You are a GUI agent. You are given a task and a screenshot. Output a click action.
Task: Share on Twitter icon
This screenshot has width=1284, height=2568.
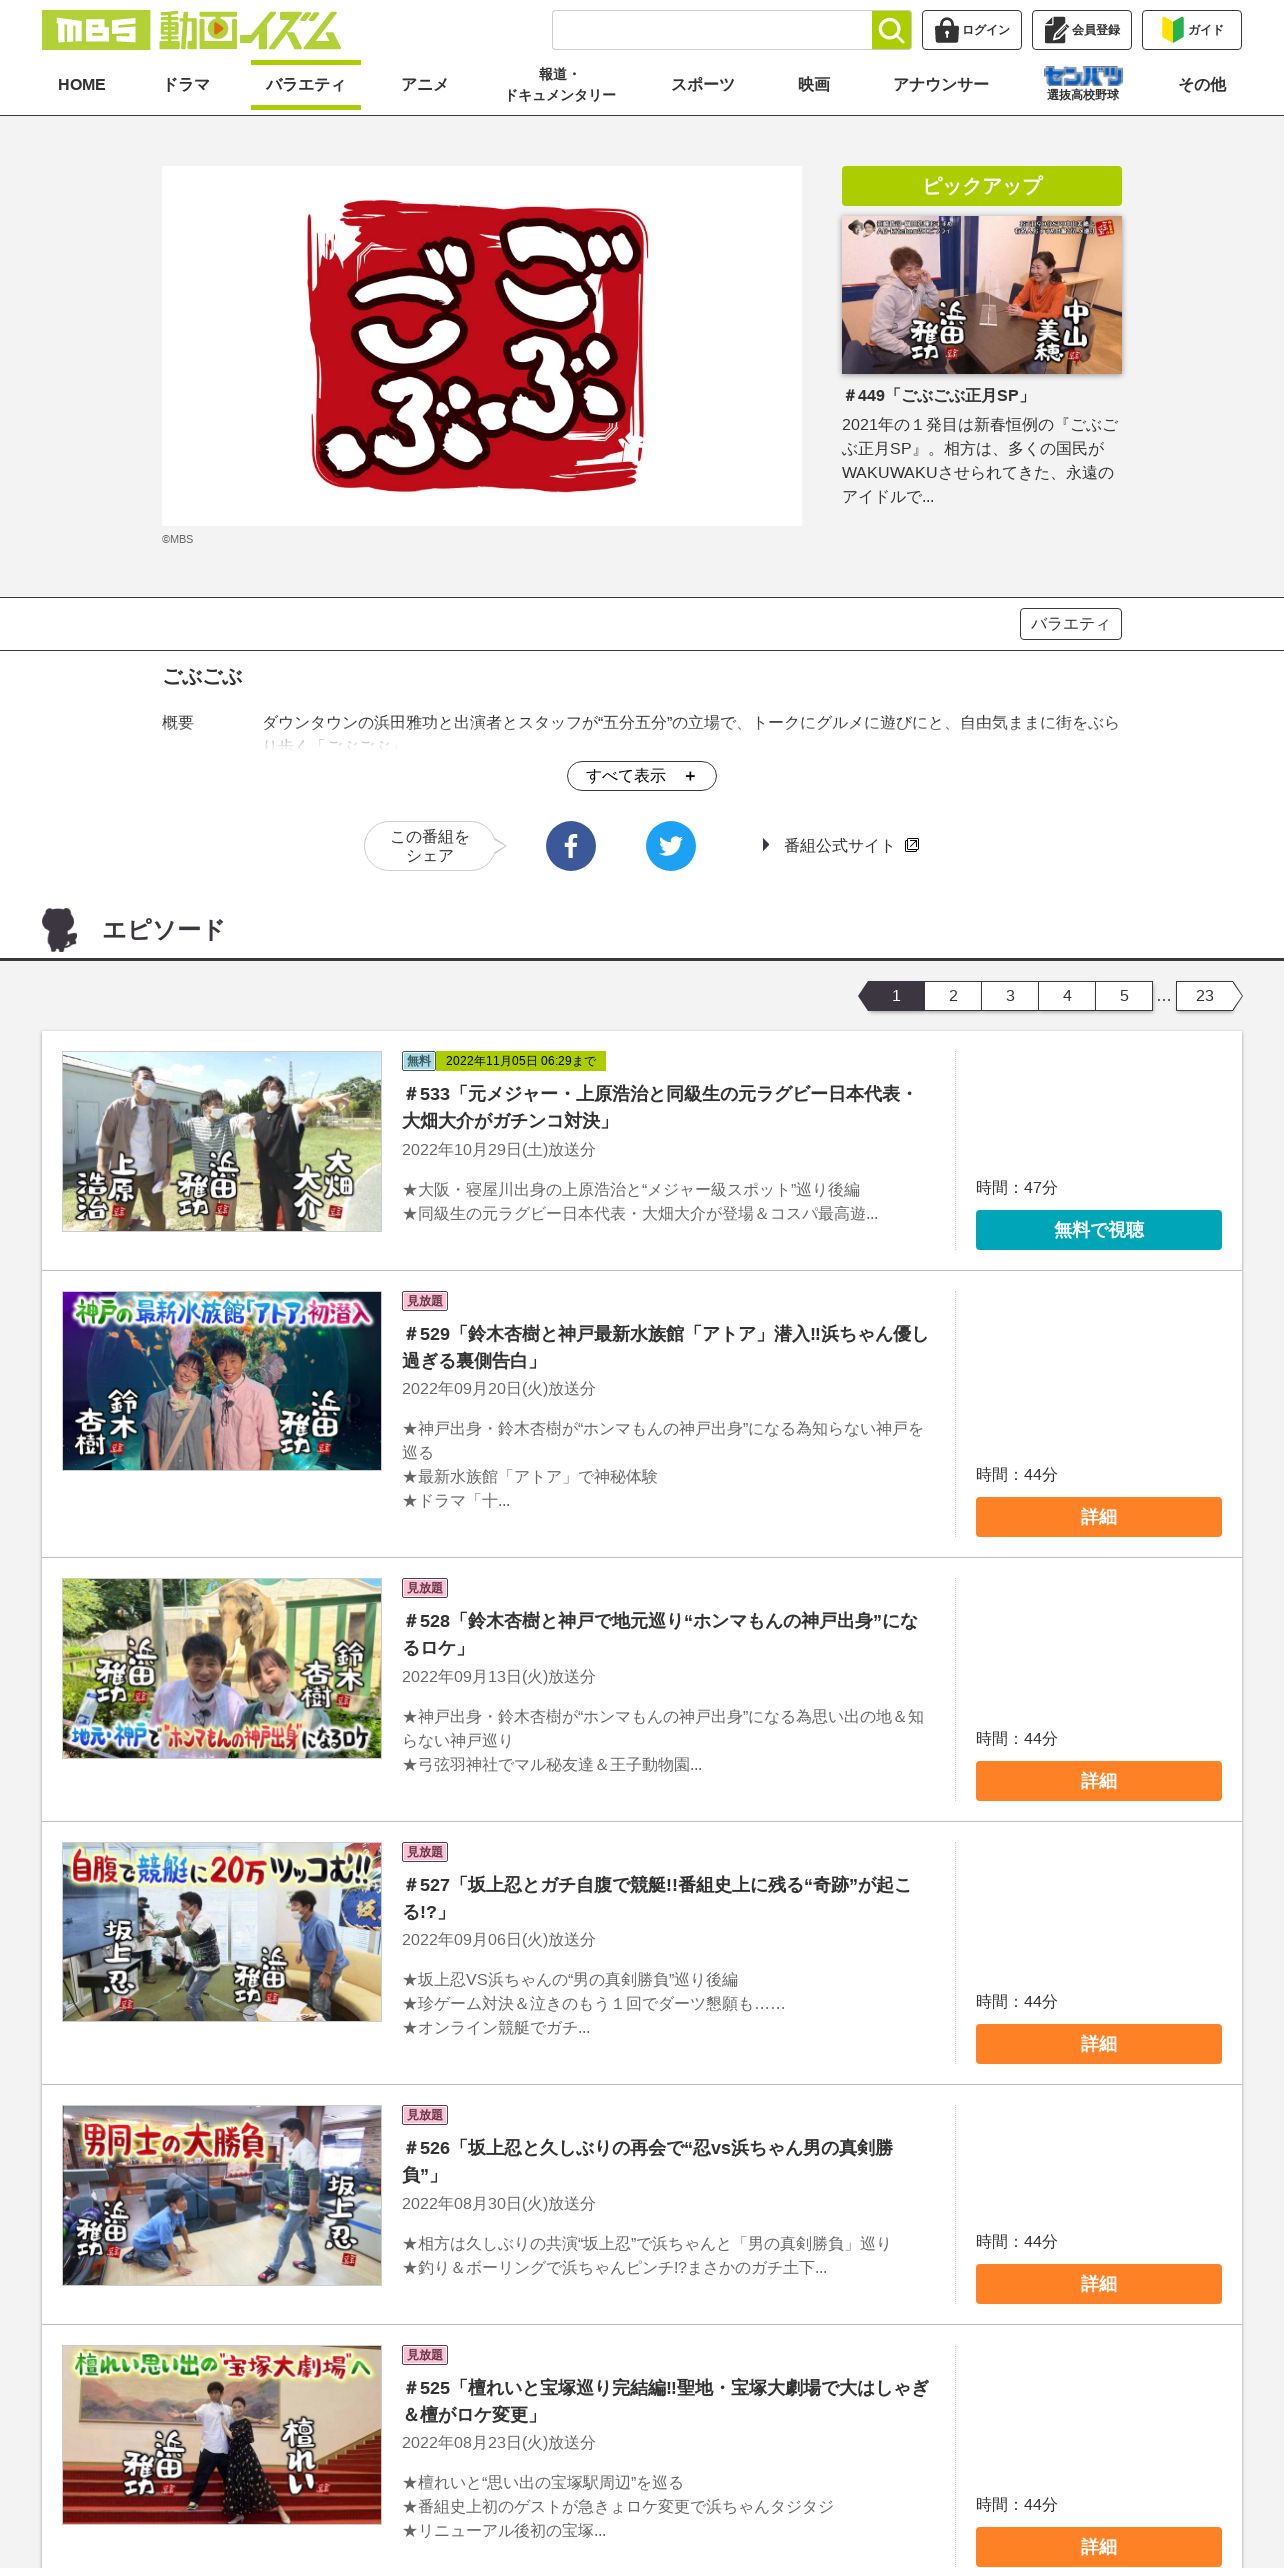671,846
